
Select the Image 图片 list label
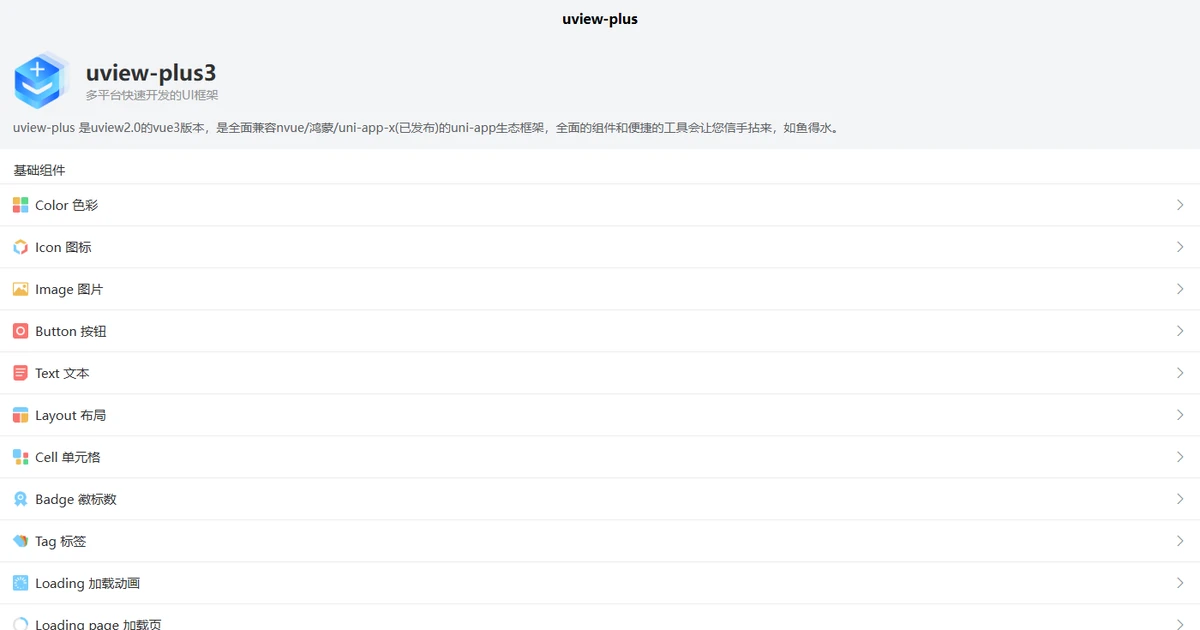click(69, 289)
